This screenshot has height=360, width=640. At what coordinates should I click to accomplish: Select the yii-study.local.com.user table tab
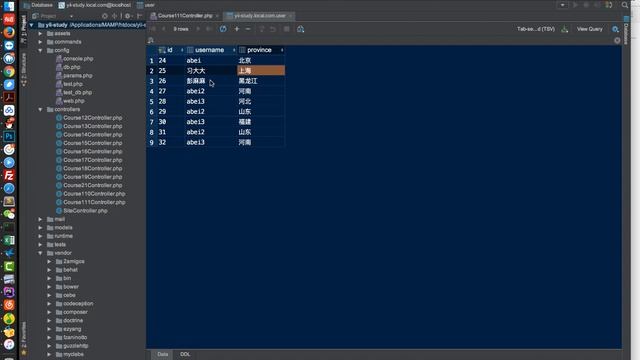coord(260,16)
